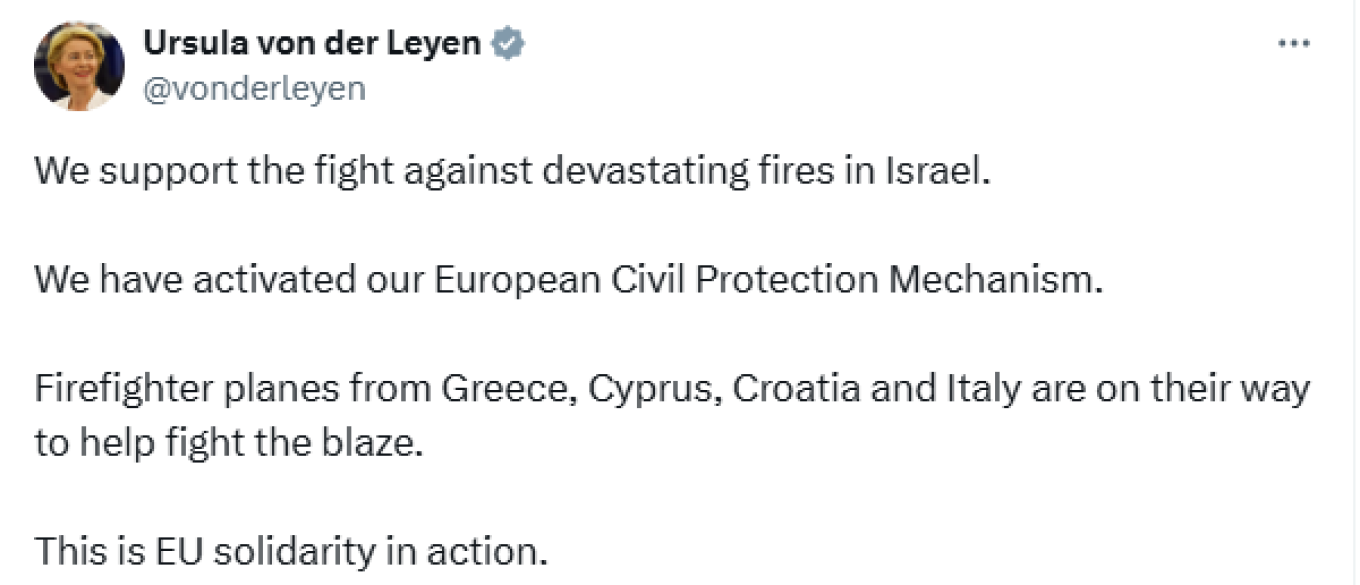The height and width of the screenshot is (585, 1360).
Task: Click the sentence about devastating fires
Action: point(512,170)
